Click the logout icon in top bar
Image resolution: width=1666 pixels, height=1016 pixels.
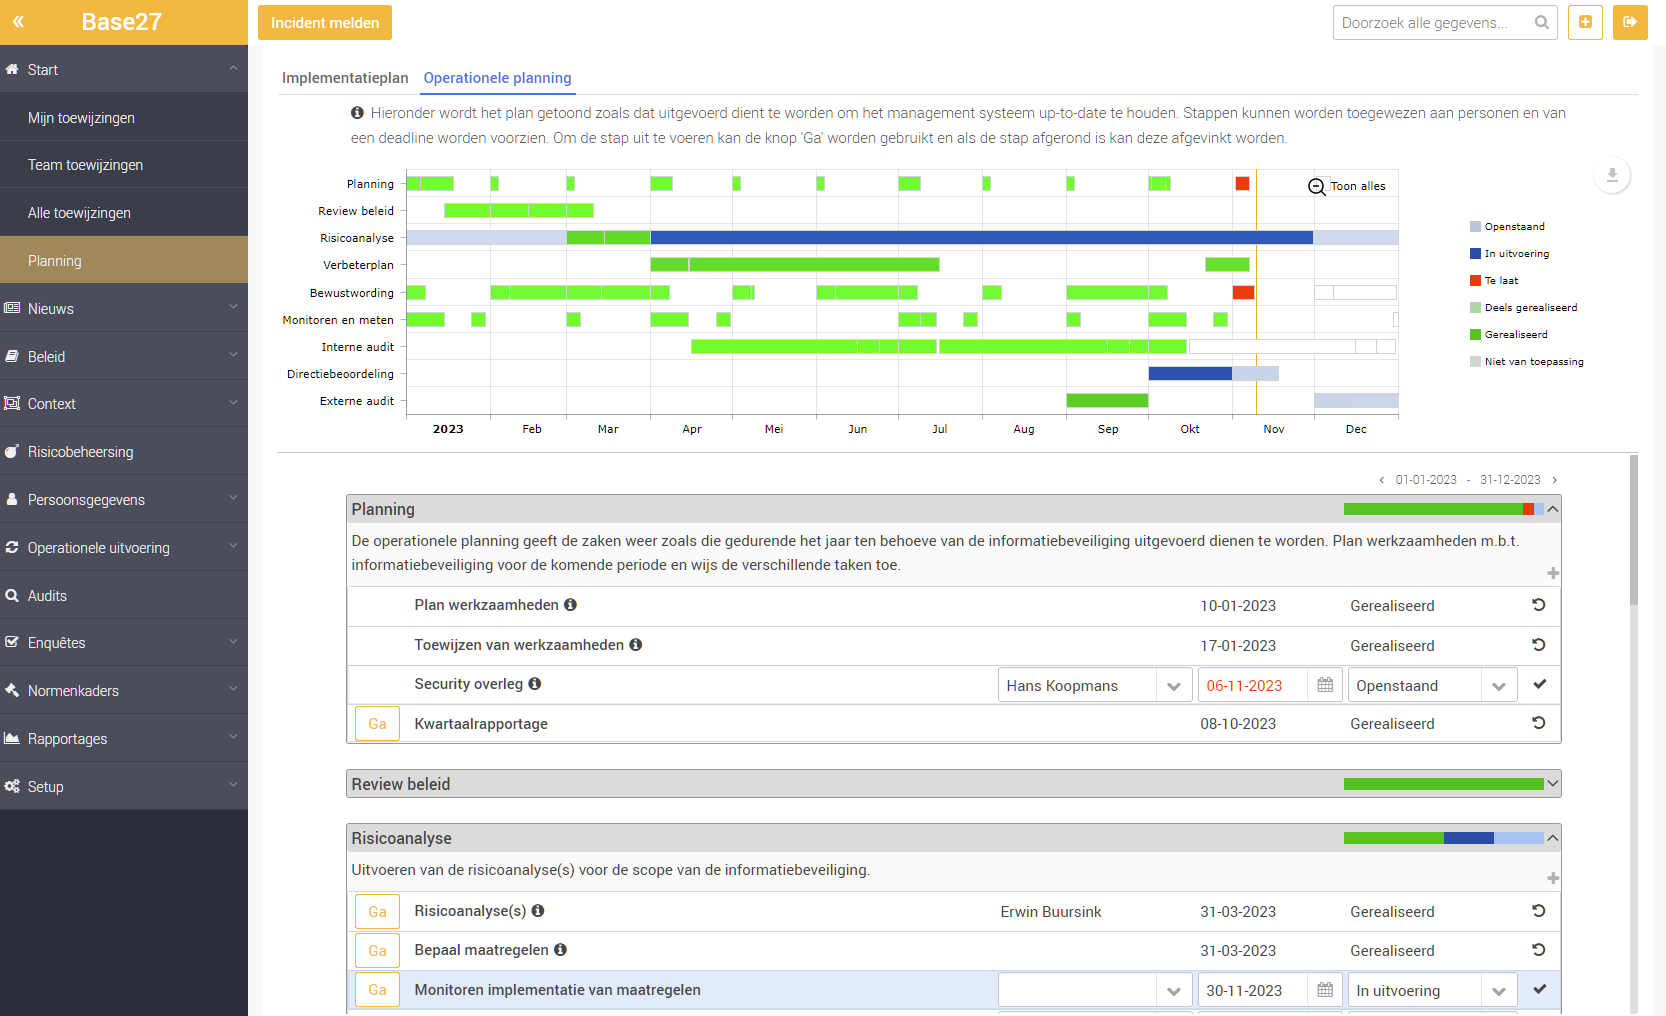(1630, 22)
